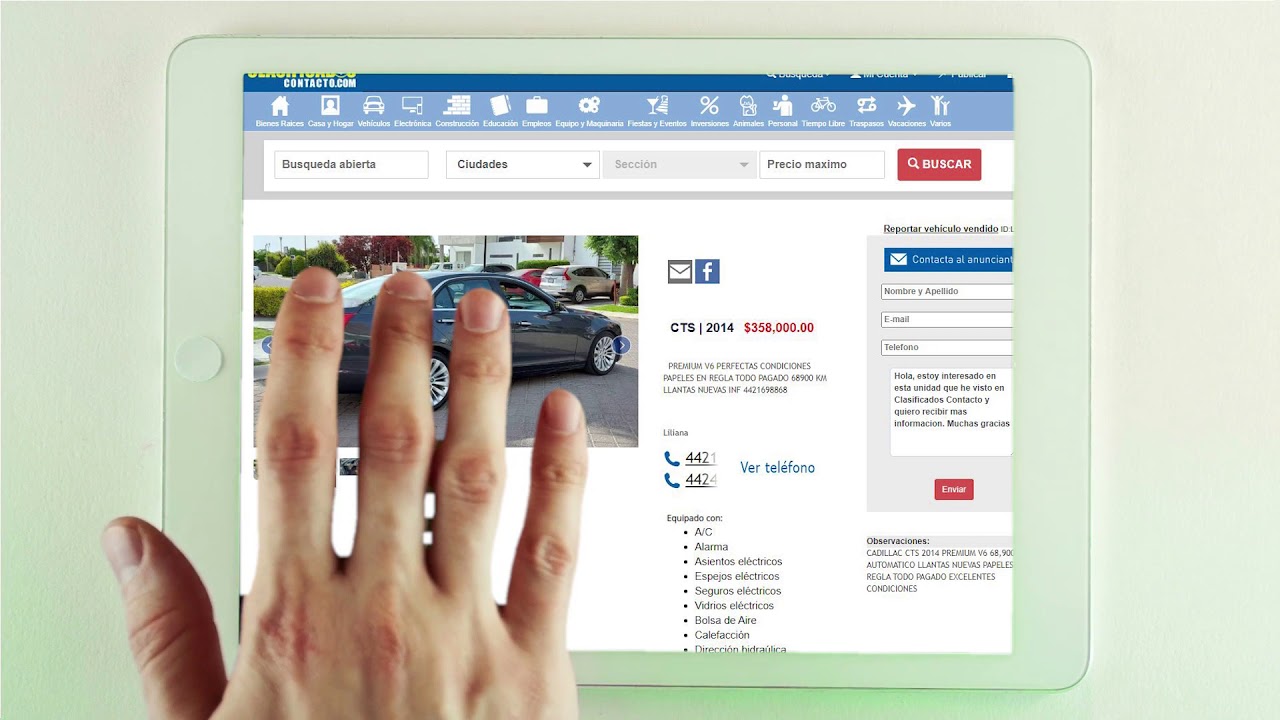
Task: Click the red BUSCAR button
Action: click(x=939, y=164)
